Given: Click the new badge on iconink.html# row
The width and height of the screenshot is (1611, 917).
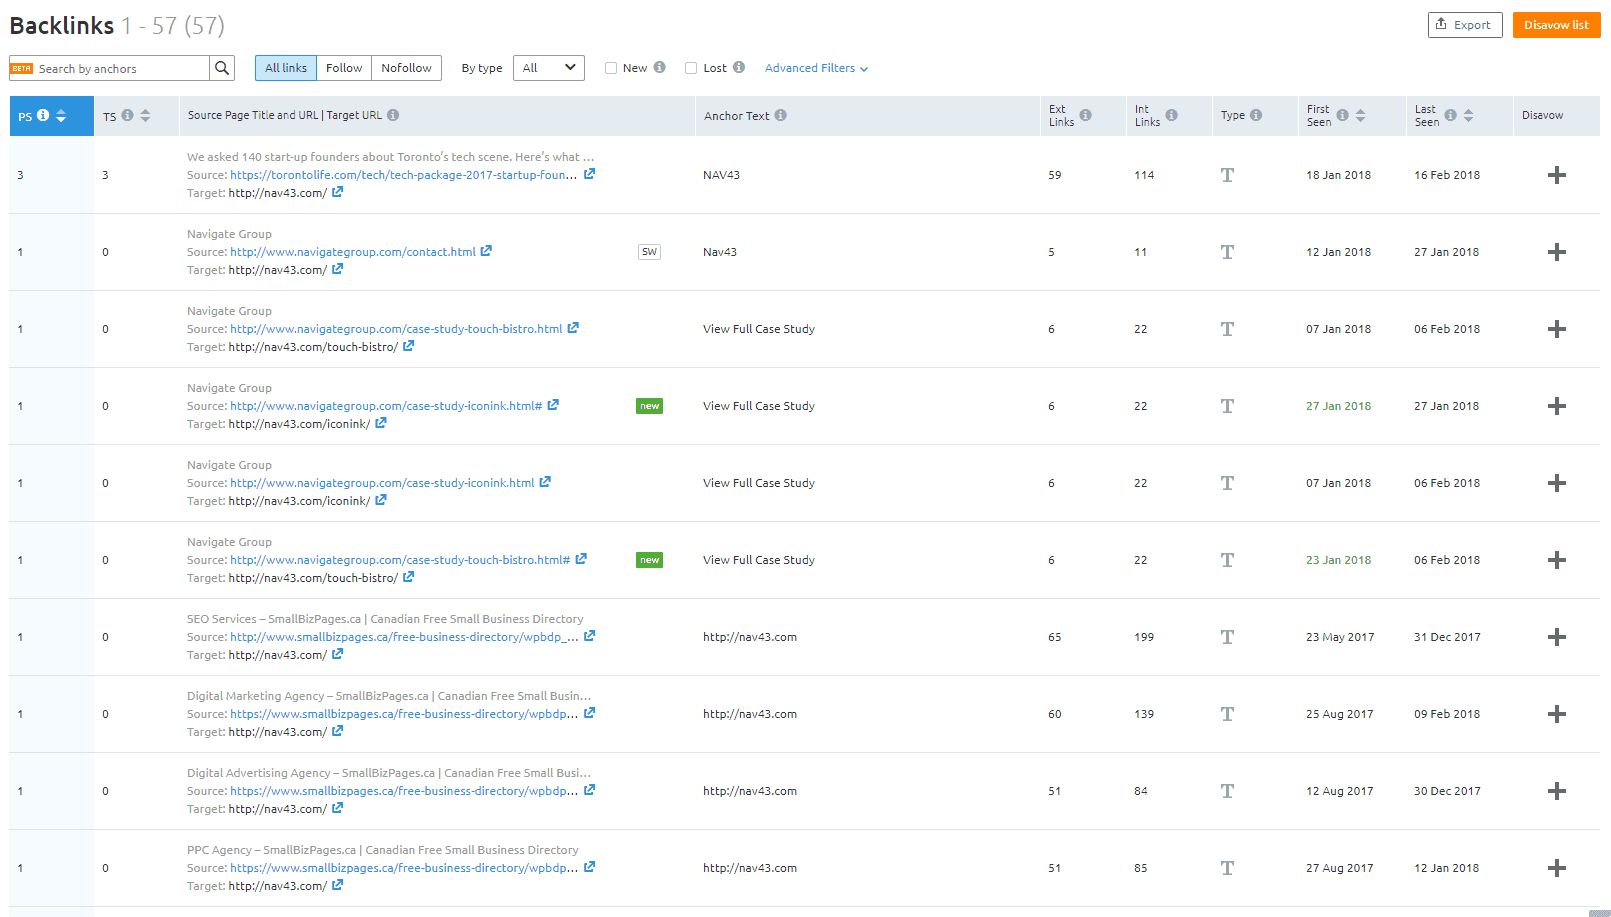Looking at the screenshot, I should (649, 406).
